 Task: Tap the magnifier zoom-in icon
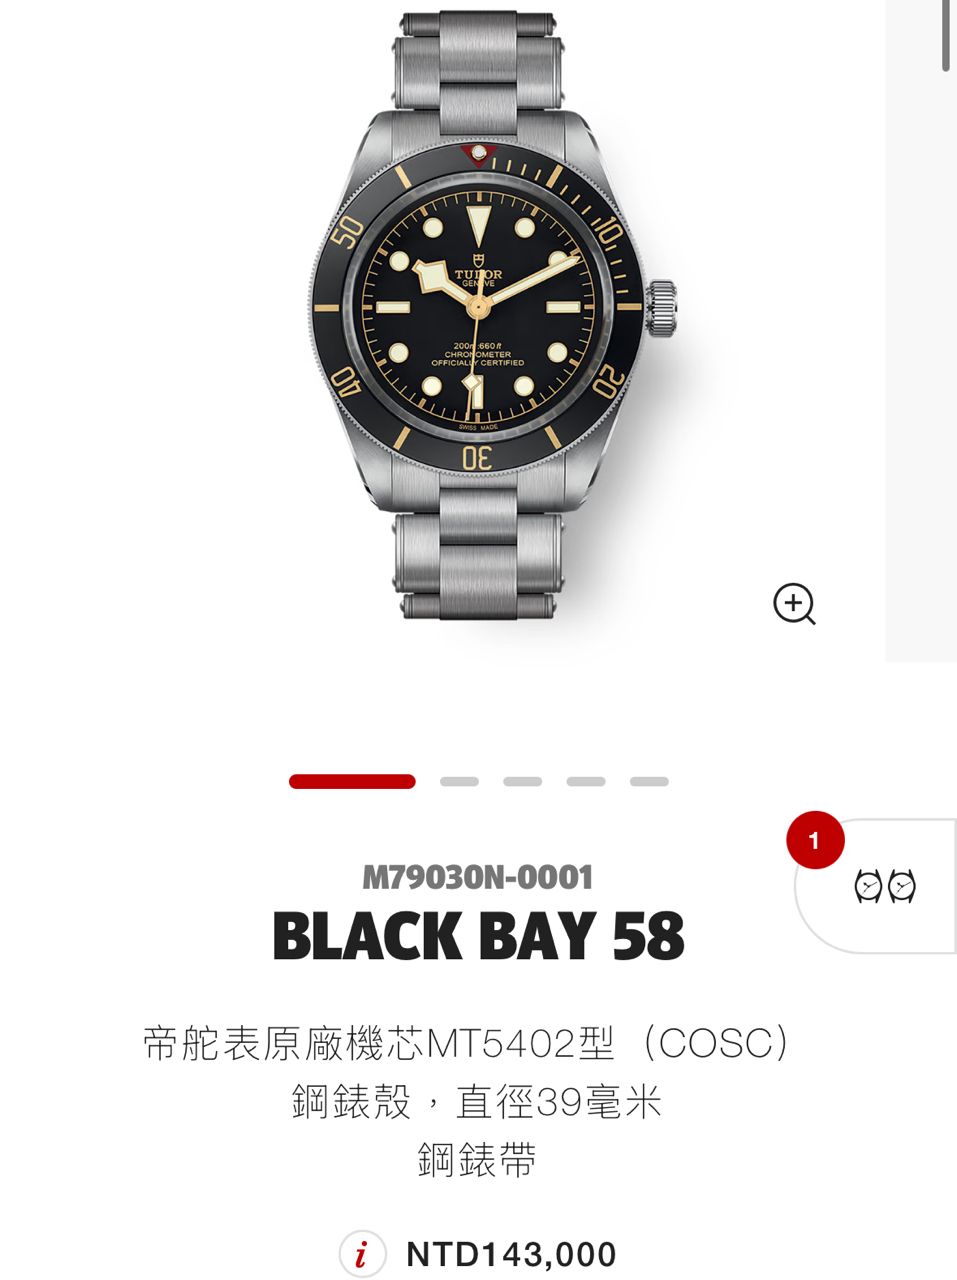pos(795,604)
